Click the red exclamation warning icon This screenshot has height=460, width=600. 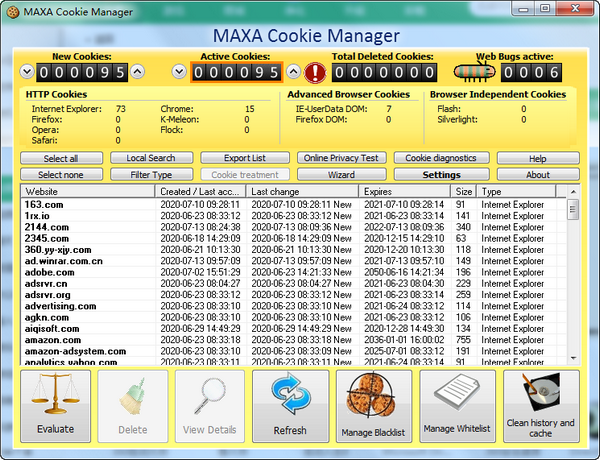click(x=315, y=72)
